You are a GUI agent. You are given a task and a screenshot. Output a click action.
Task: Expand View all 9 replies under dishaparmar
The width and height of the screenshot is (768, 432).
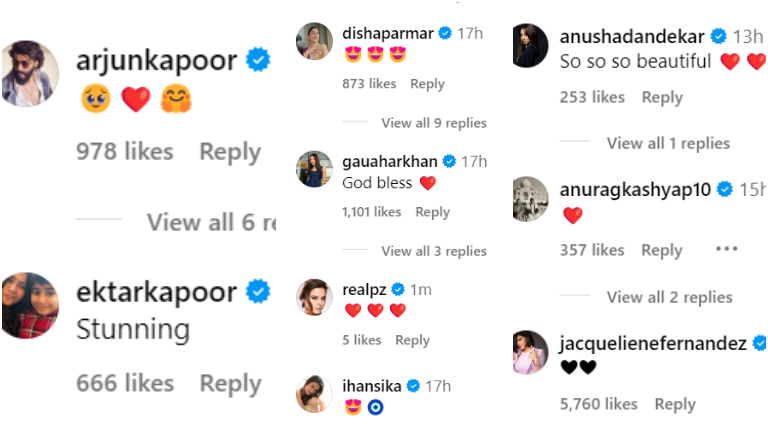tap(434, 123)
